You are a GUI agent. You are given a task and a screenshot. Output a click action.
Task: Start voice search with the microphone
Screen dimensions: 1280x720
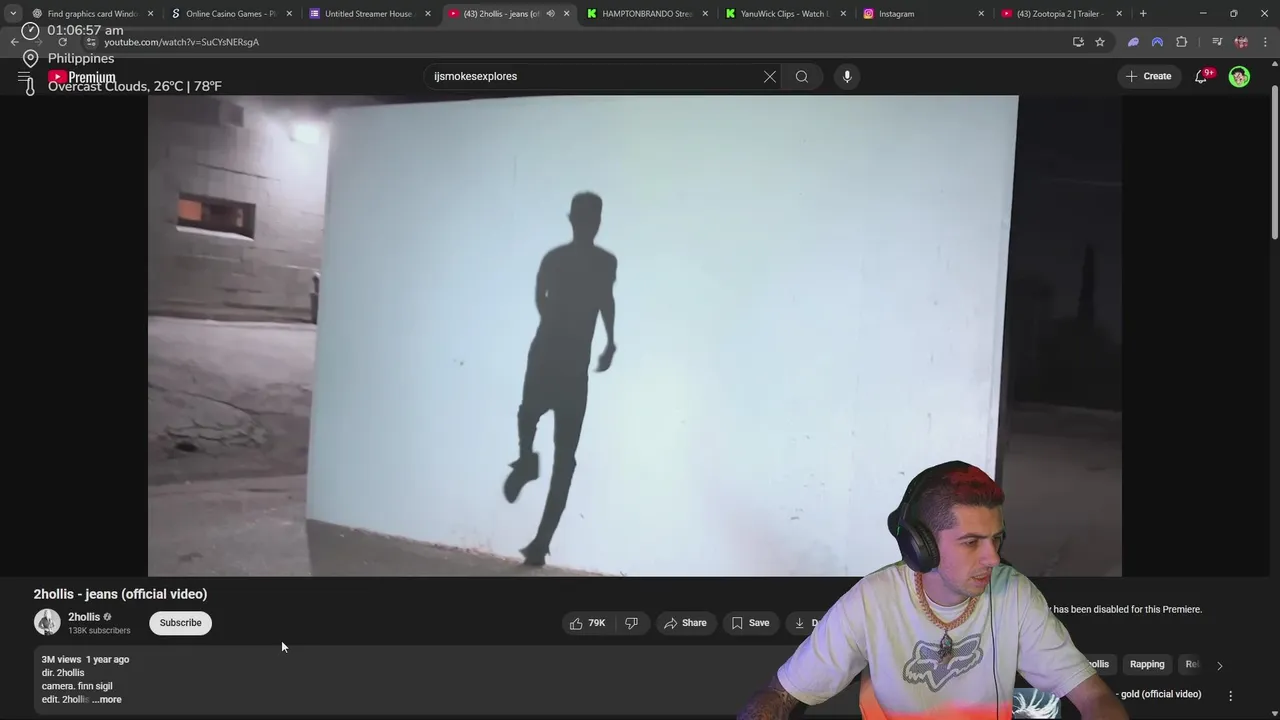click(847, 76)
